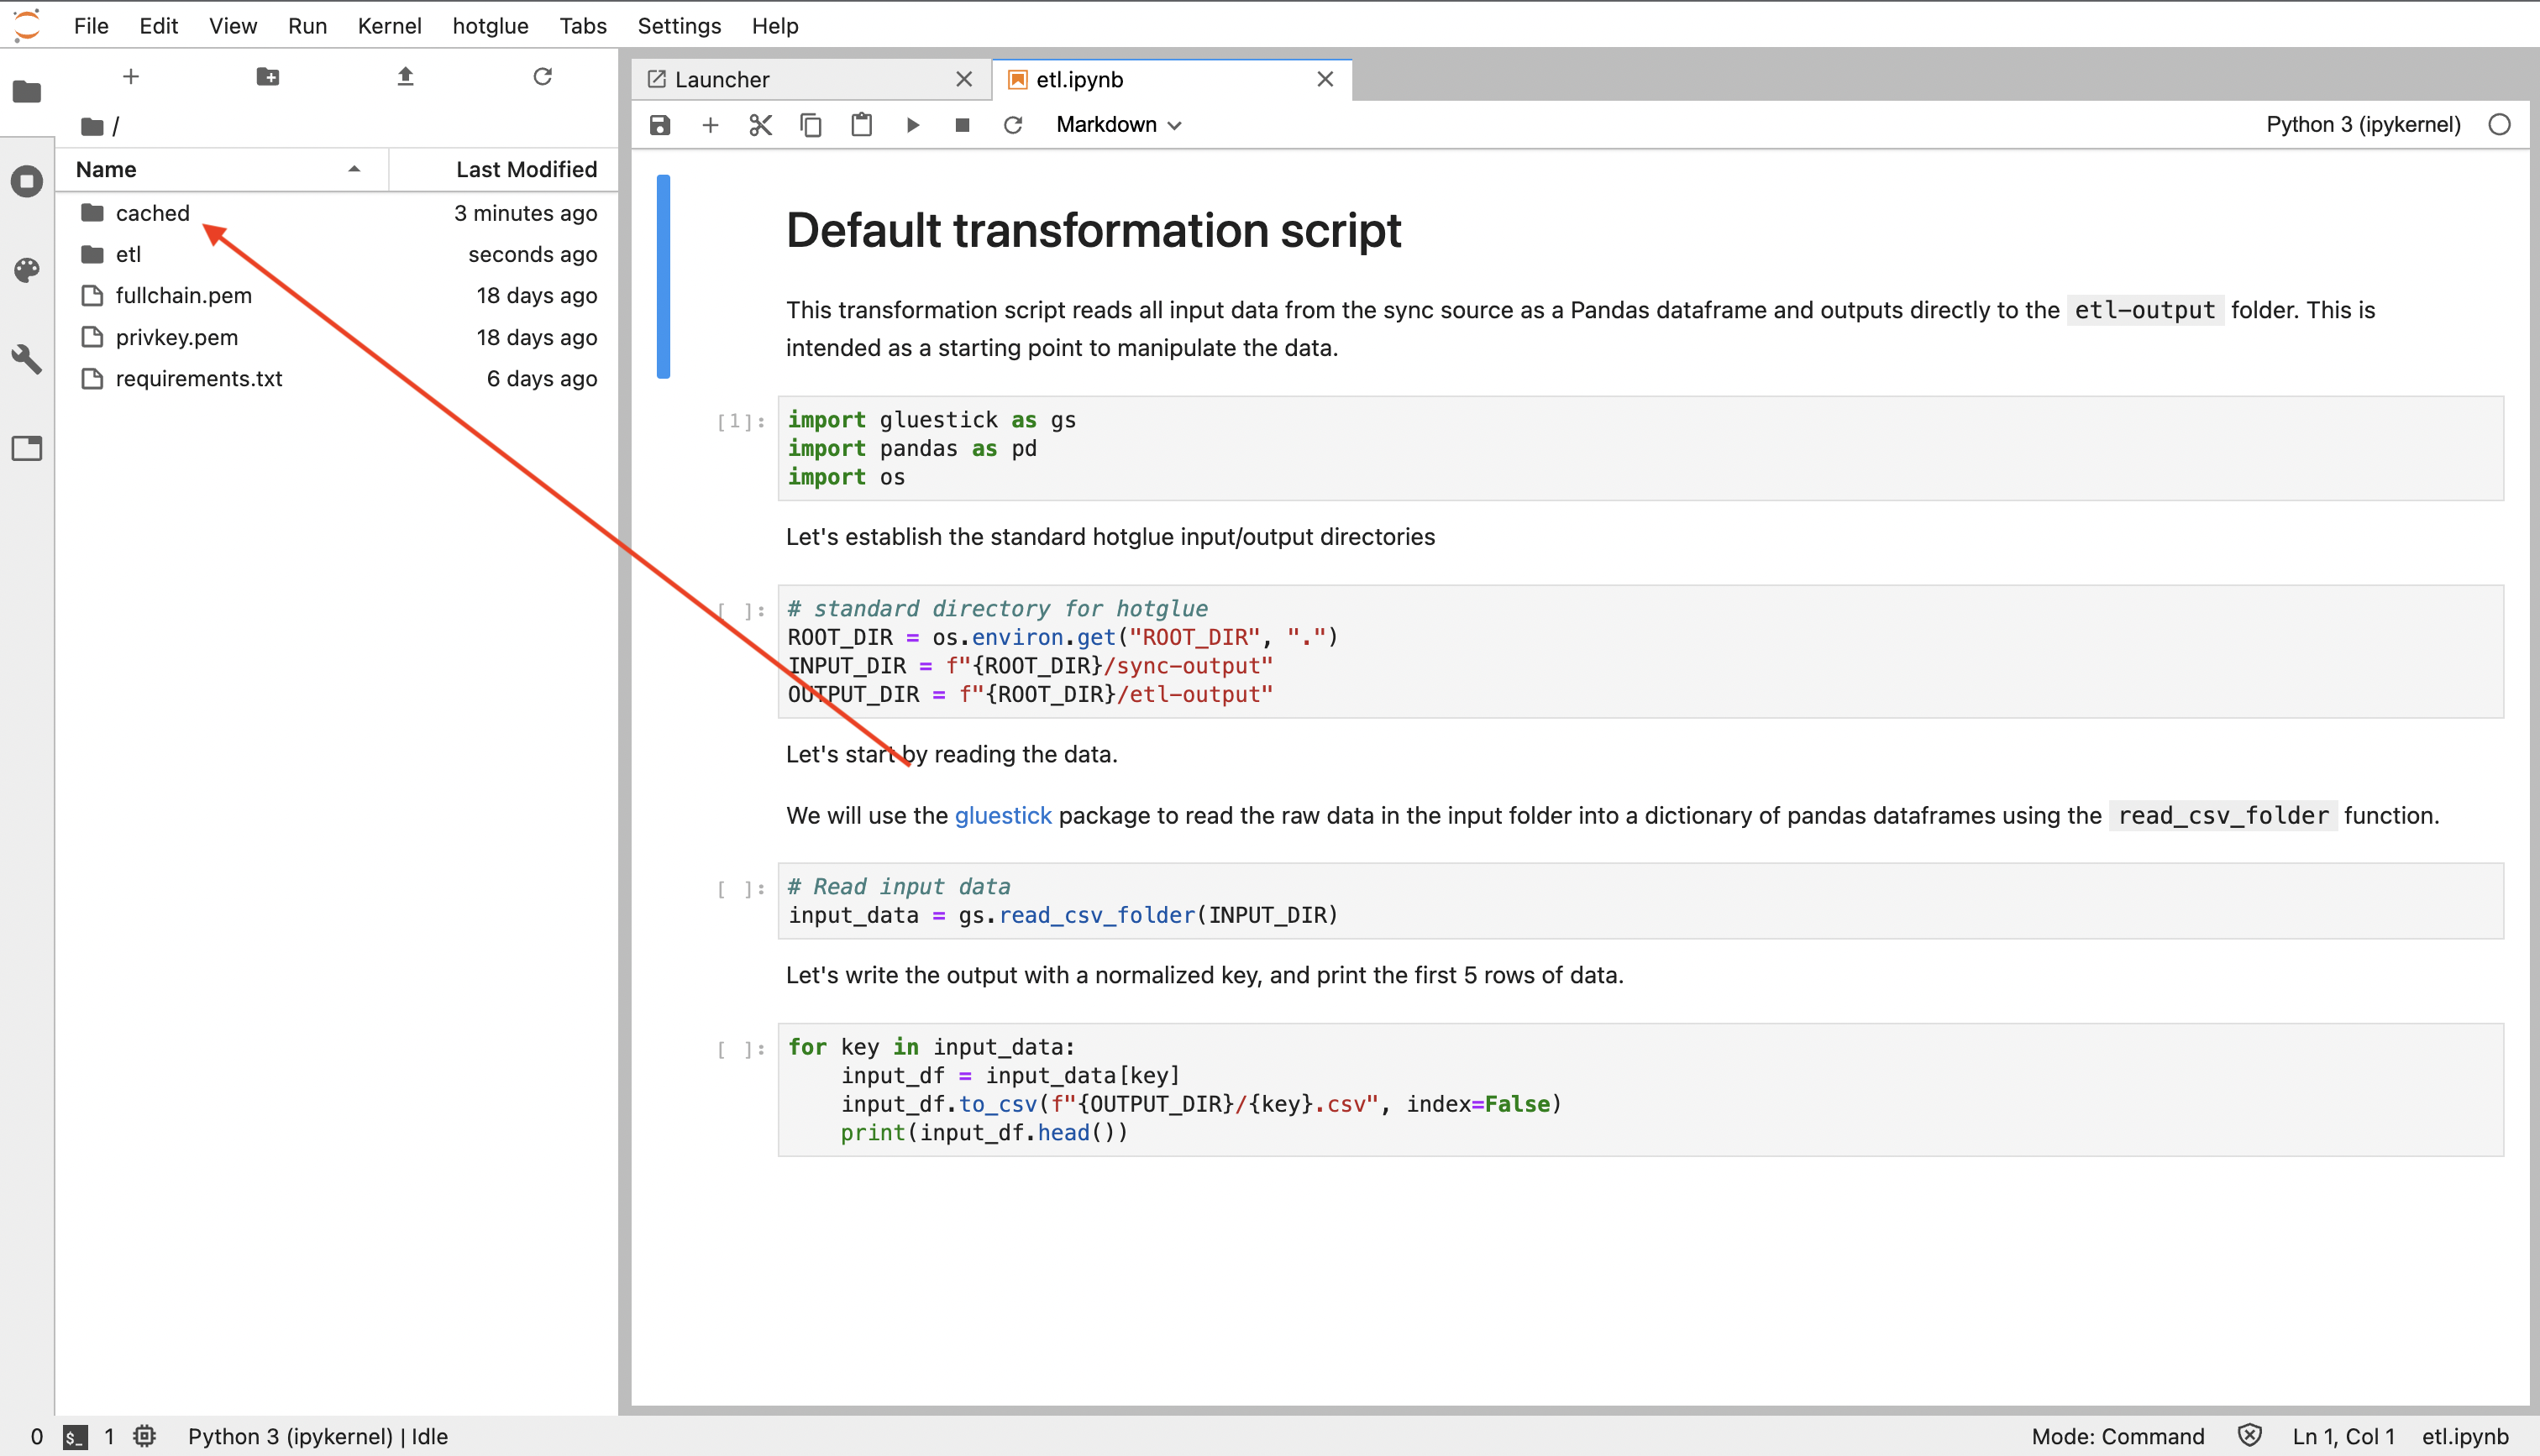Open the cached folder
The height and width of the screenshot is (1456, 2540).
[152, 213]
